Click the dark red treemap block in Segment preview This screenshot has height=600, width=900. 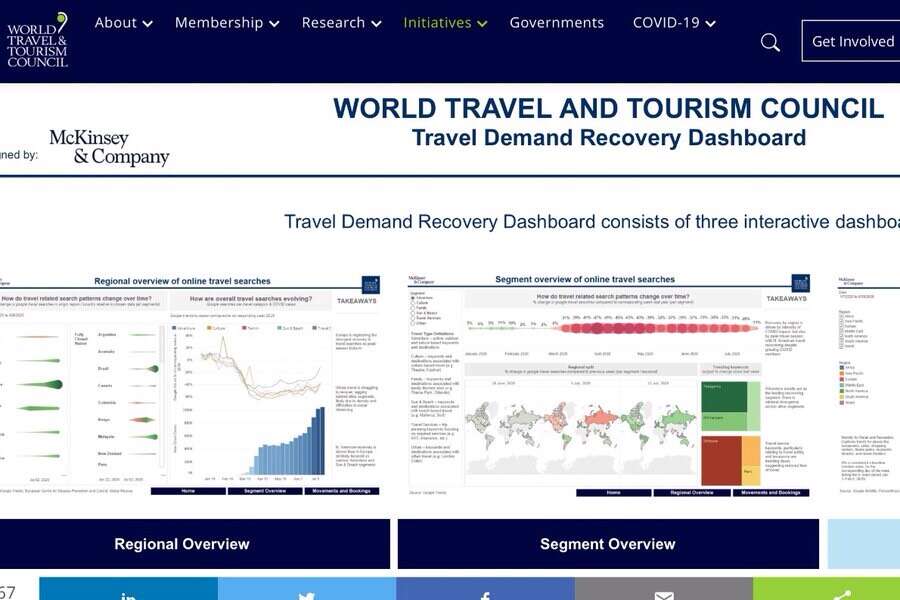tap(721, 460)
